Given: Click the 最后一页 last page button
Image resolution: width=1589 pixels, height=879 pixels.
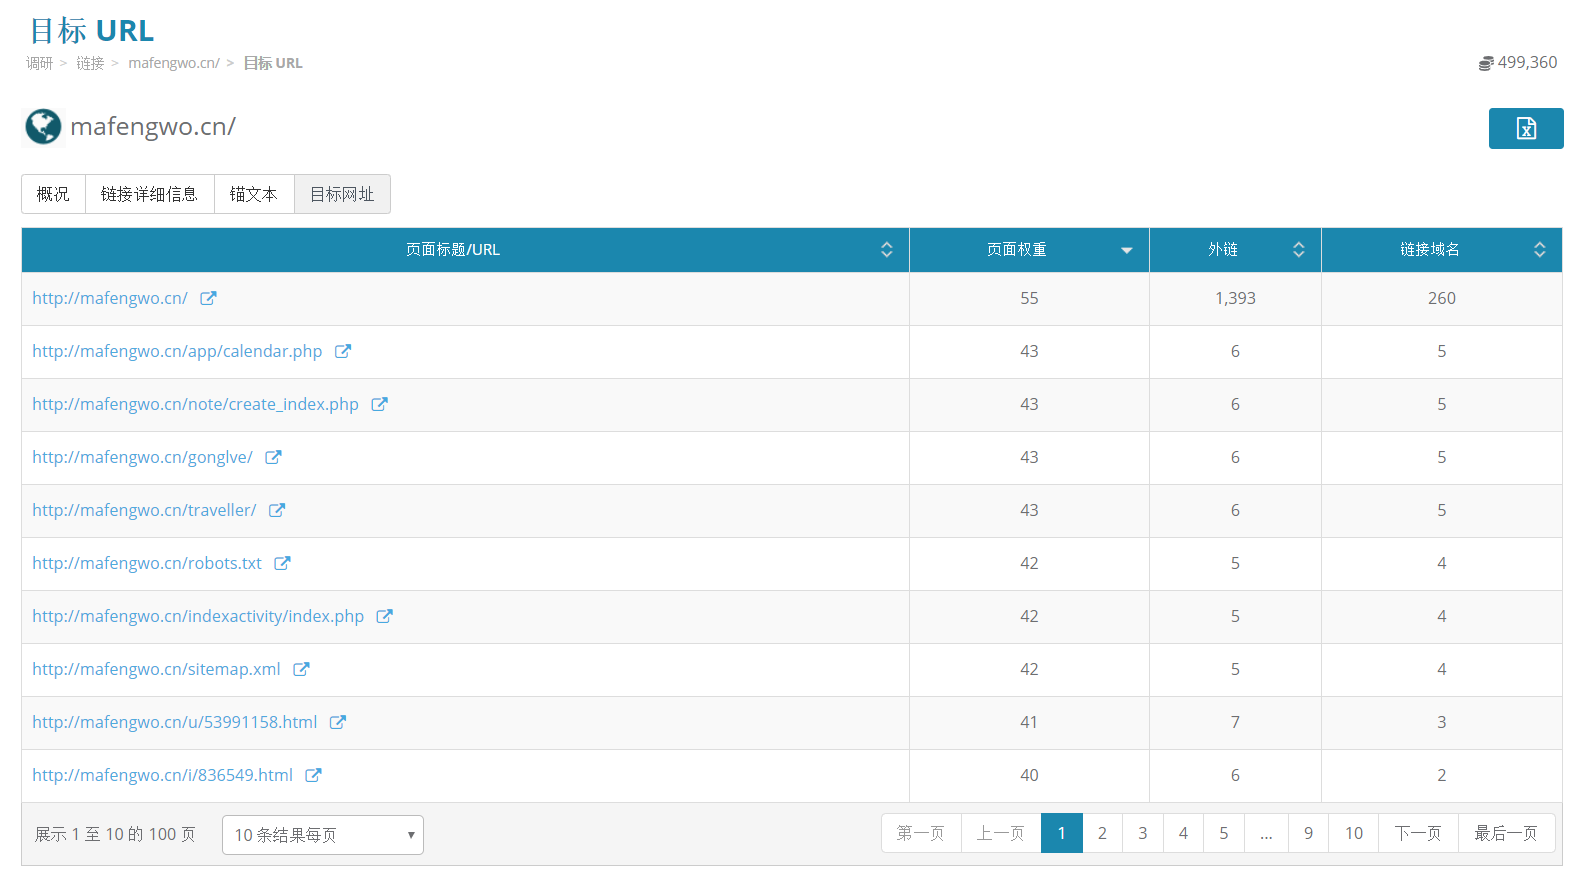Looking at the screenshot, I should click(x=1506, y=833).
